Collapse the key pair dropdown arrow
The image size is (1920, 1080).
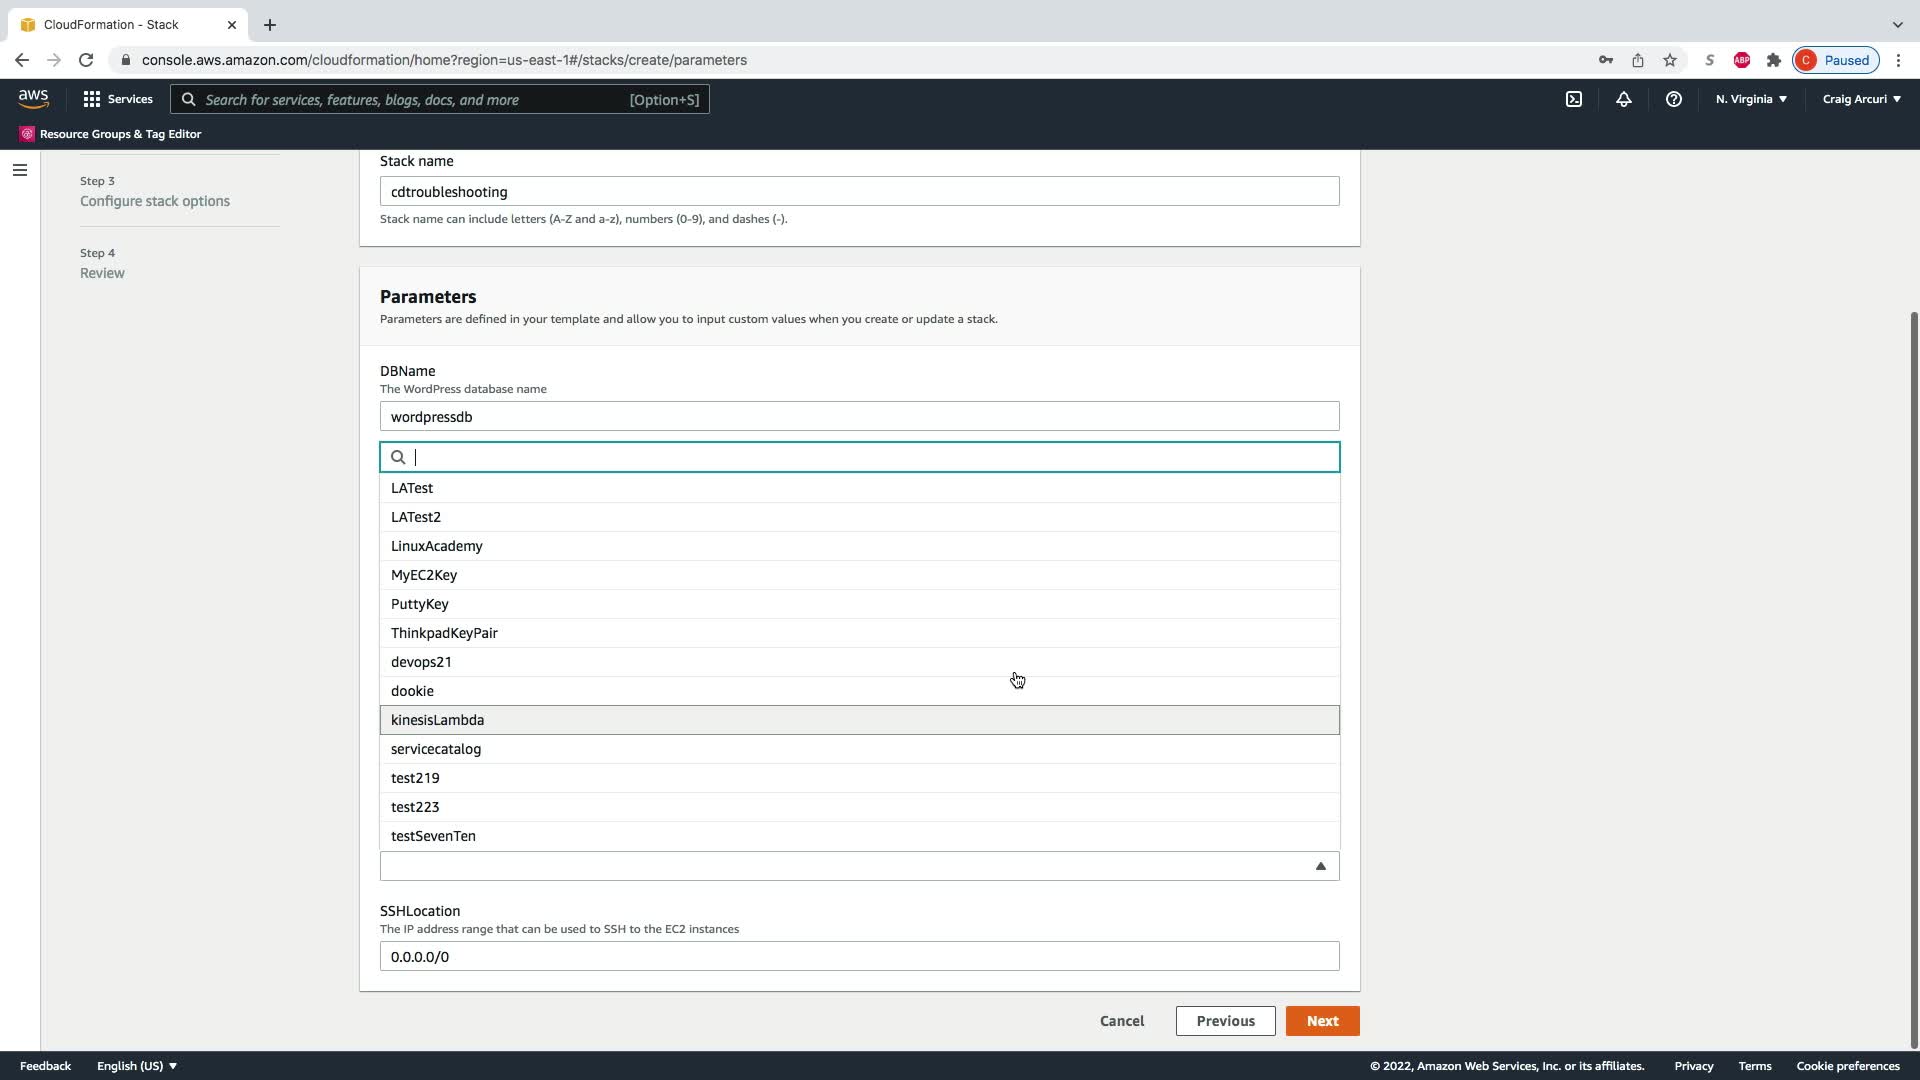pyautogui.click(x=1320, y=866)
